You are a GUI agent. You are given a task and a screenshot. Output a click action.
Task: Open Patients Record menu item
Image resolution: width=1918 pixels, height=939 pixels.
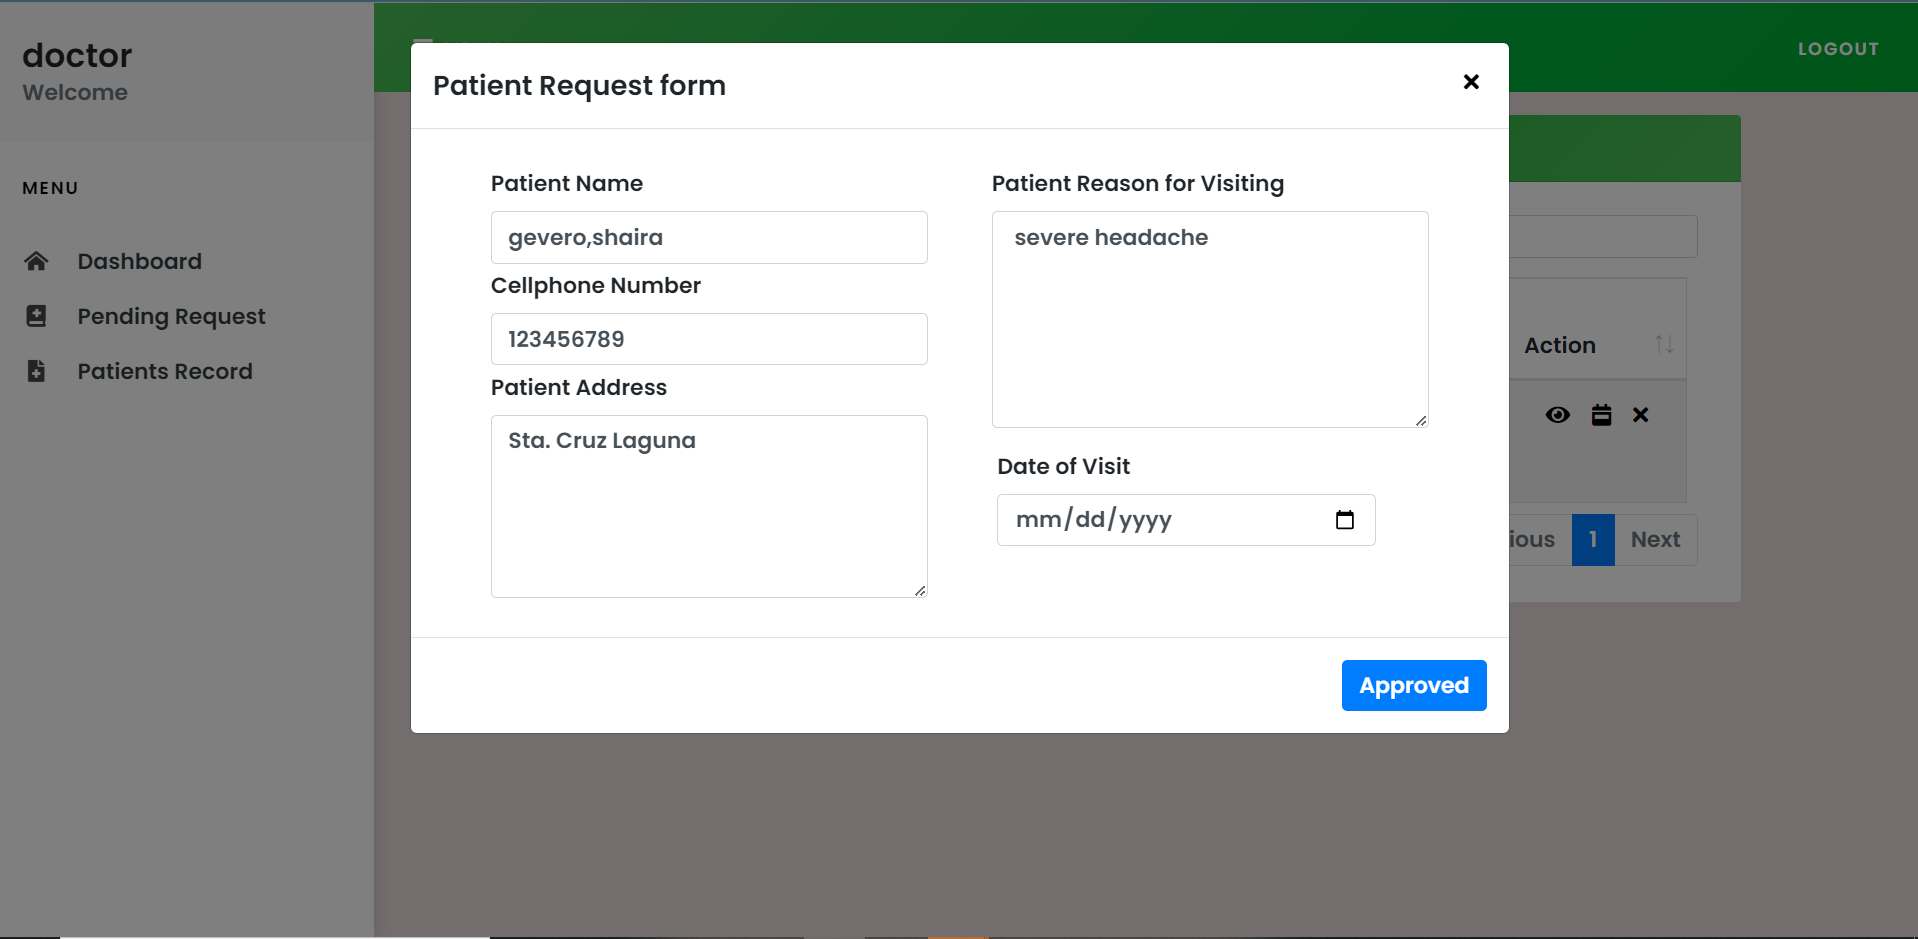click(165, 371)
